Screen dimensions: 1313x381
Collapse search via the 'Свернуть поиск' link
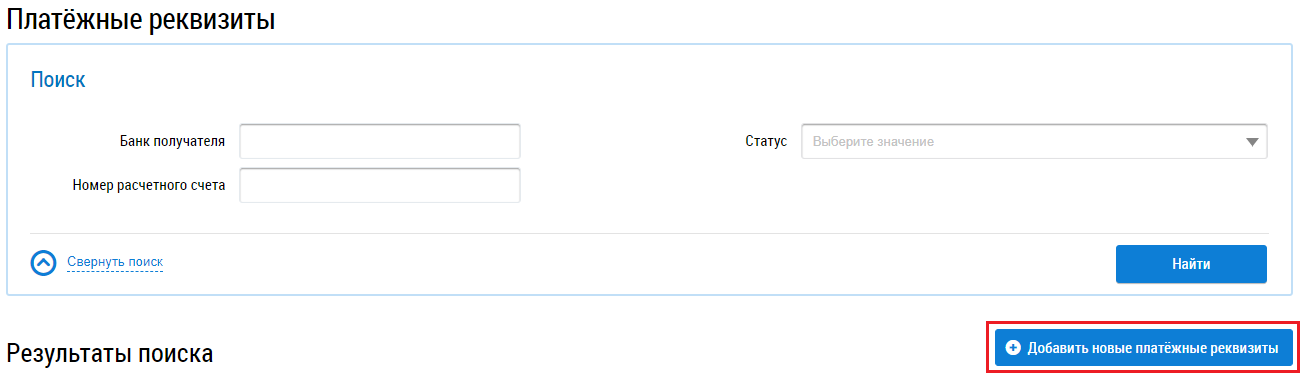click(115, 262)
